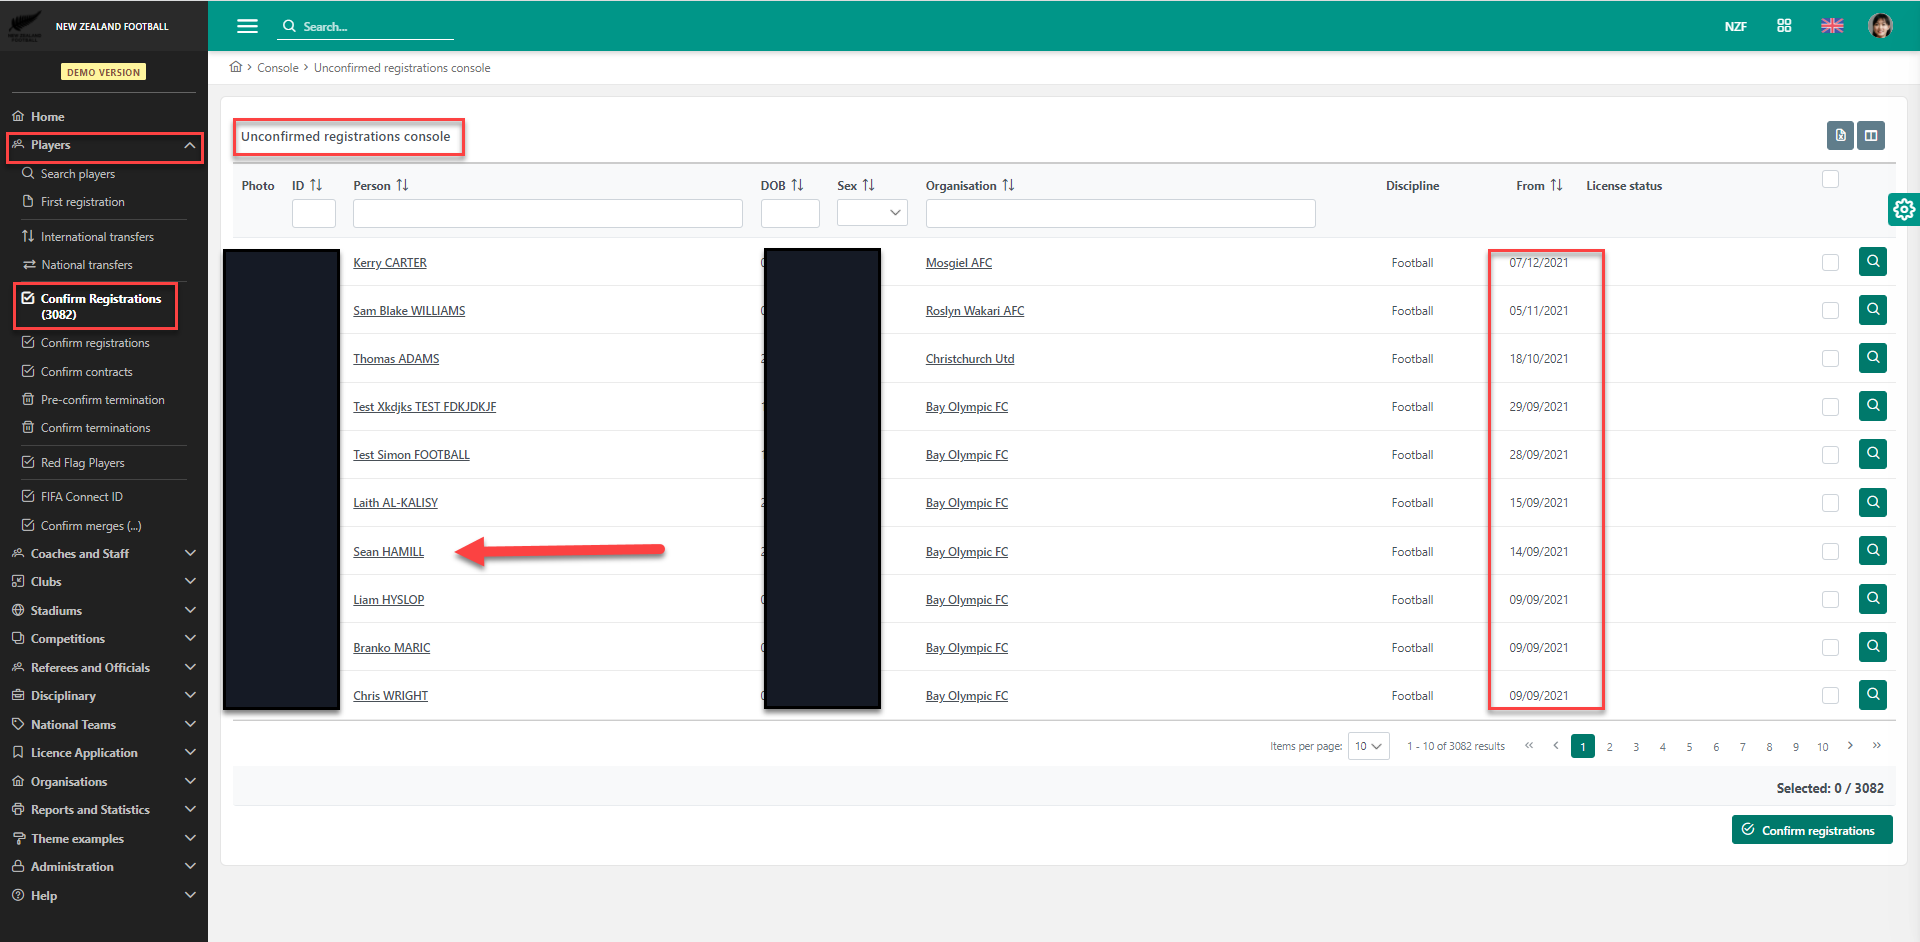Open the column layout icon above table

1871,135
